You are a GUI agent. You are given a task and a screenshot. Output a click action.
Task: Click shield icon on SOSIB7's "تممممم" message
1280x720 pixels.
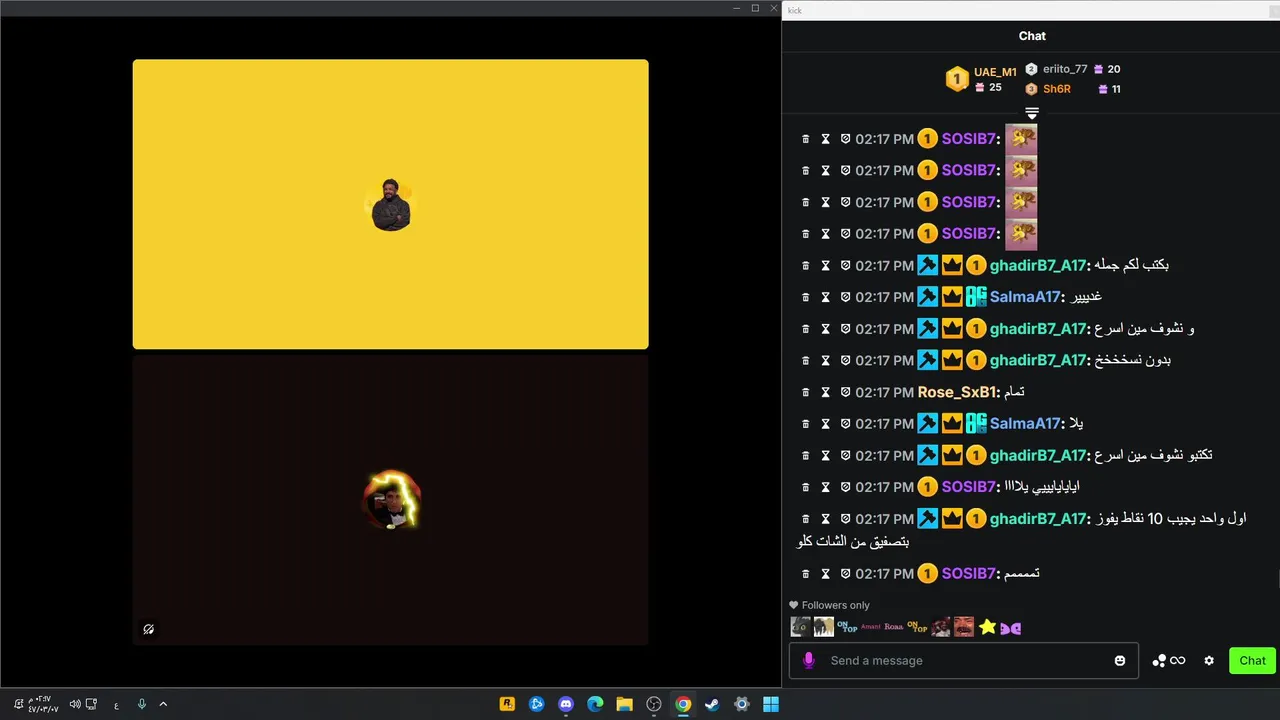click(845, 574)
